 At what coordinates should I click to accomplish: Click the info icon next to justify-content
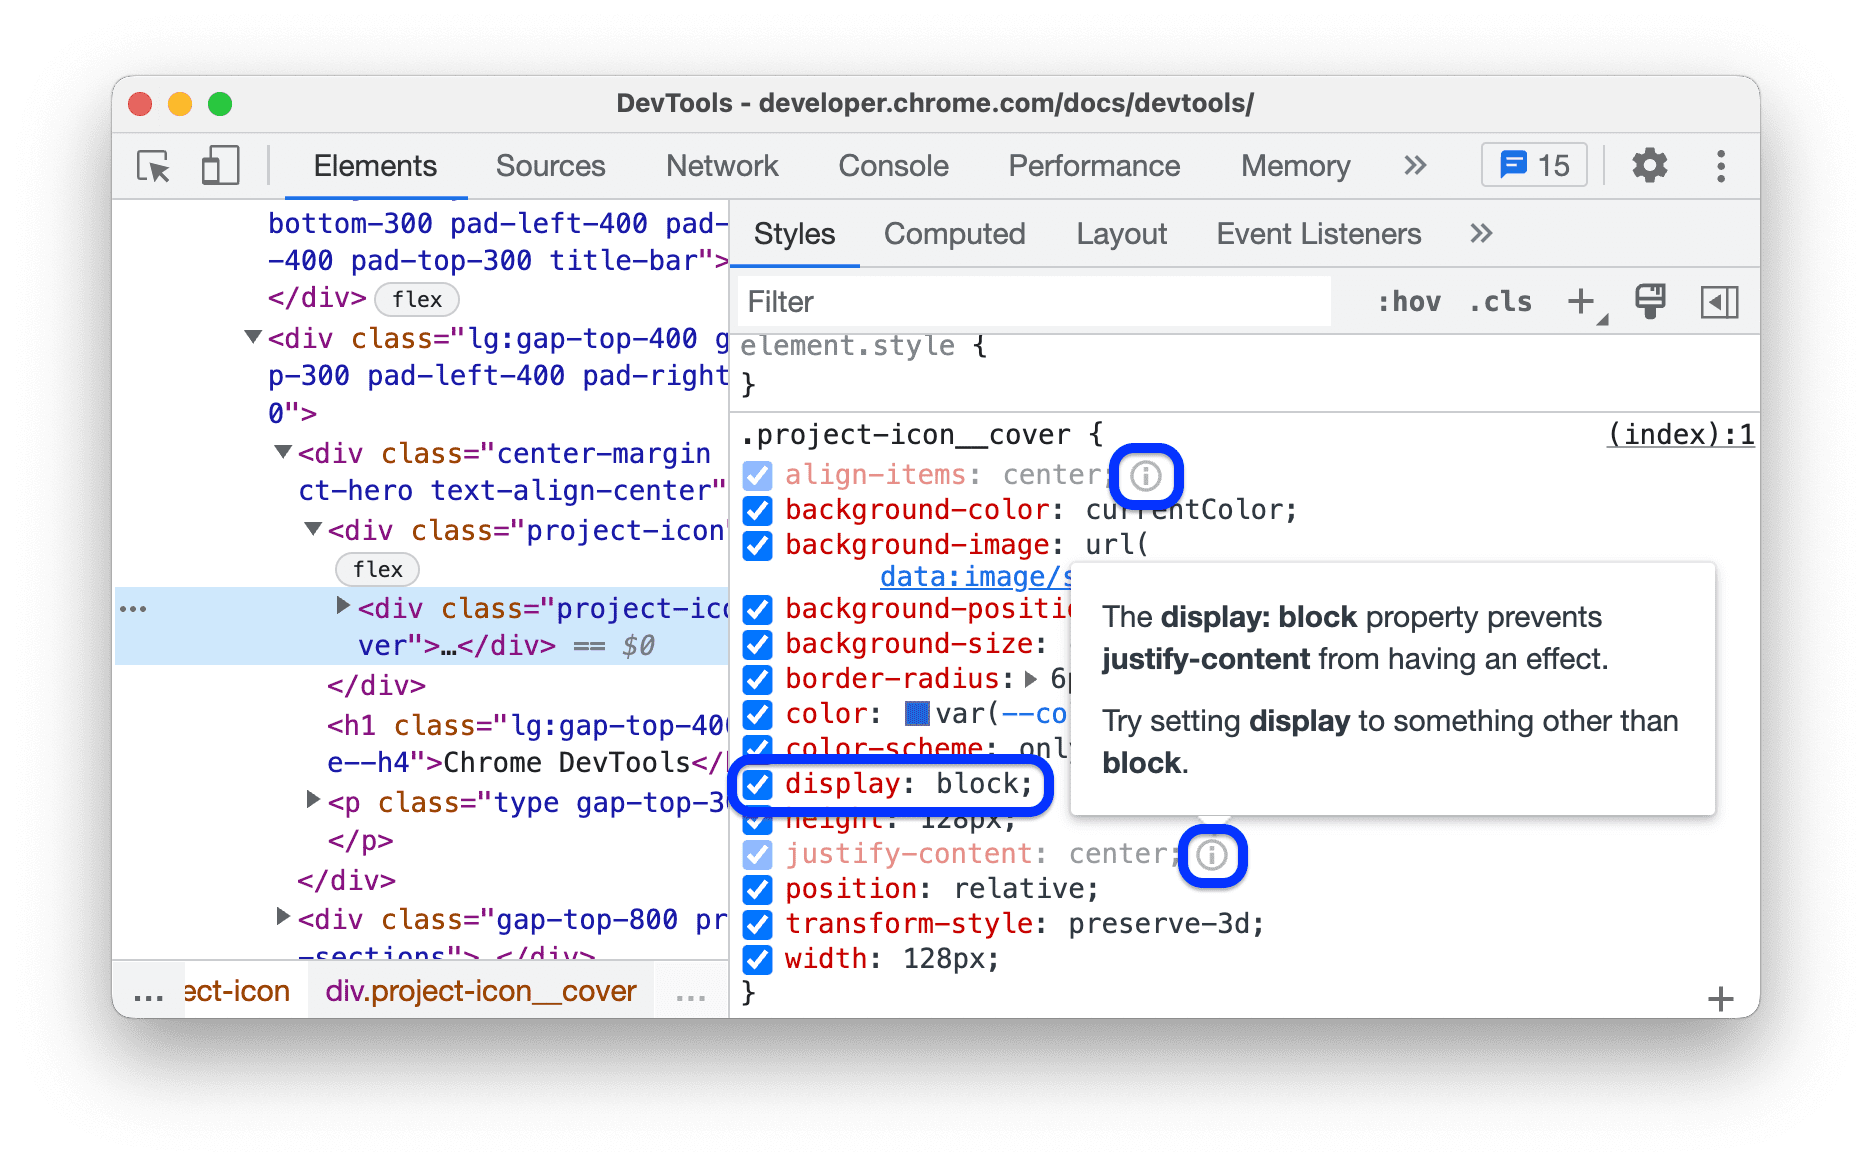click(x=1212, y=856)
